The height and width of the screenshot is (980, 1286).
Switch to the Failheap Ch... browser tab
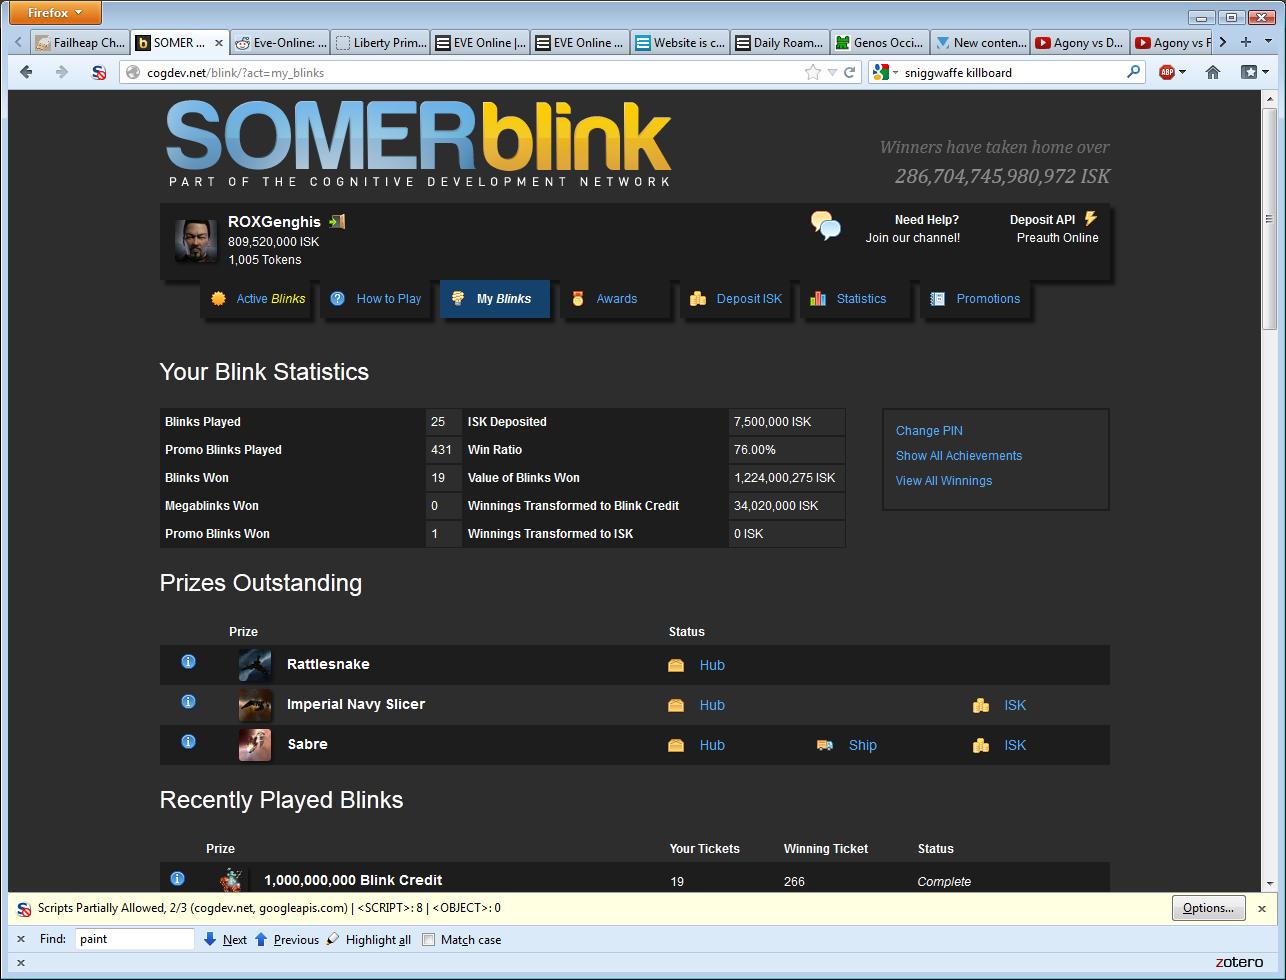tap(81, 42)
